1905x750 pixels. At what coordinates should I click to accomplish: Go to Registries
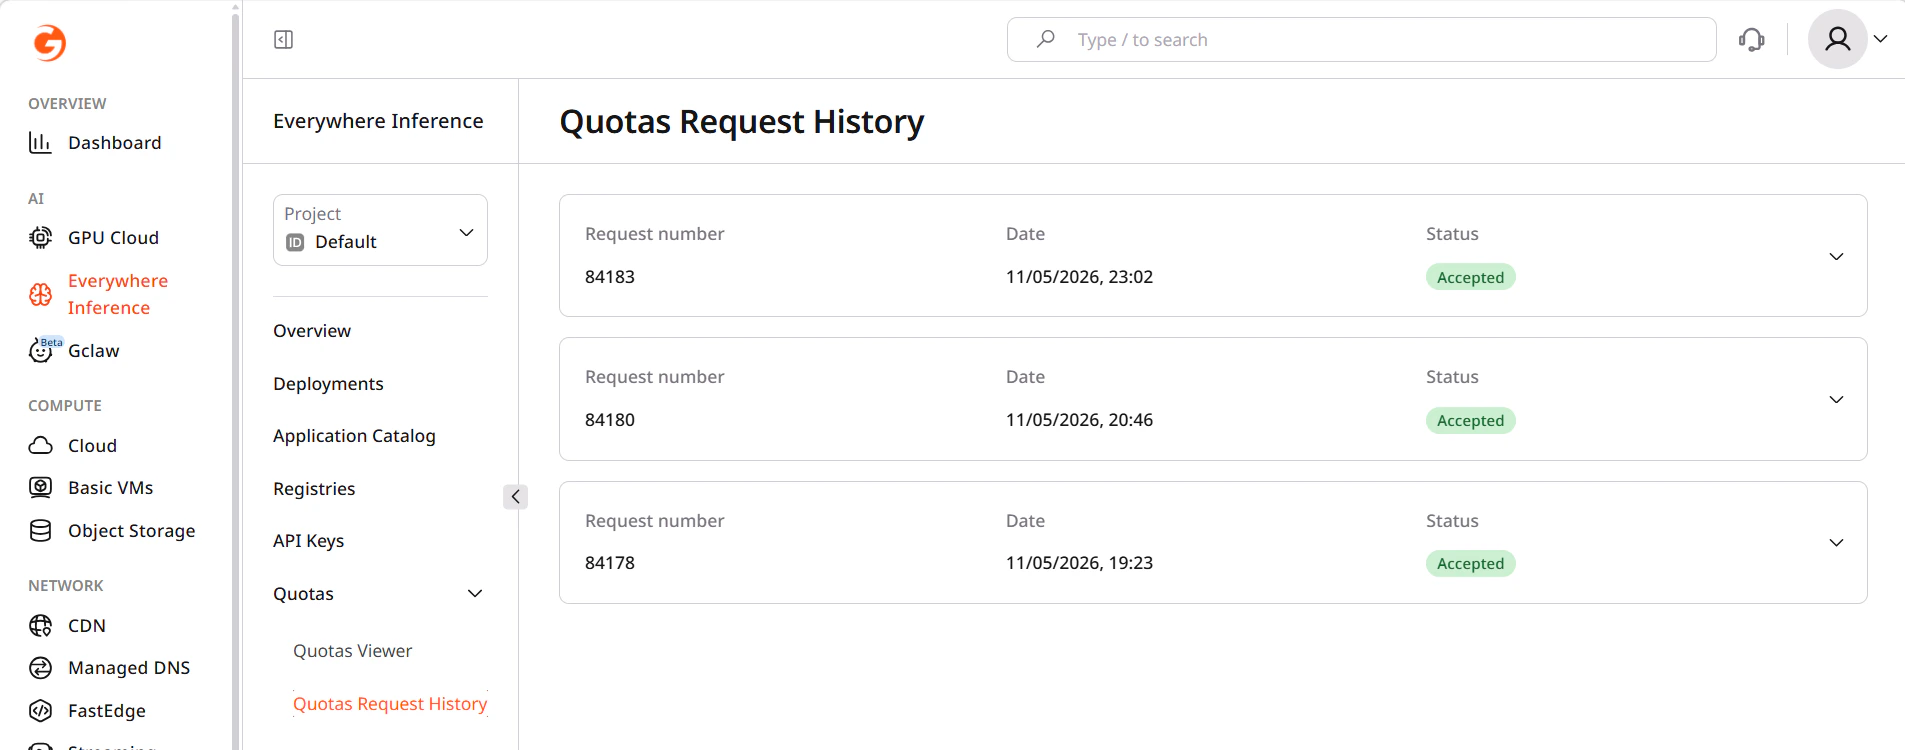(314, 489)
